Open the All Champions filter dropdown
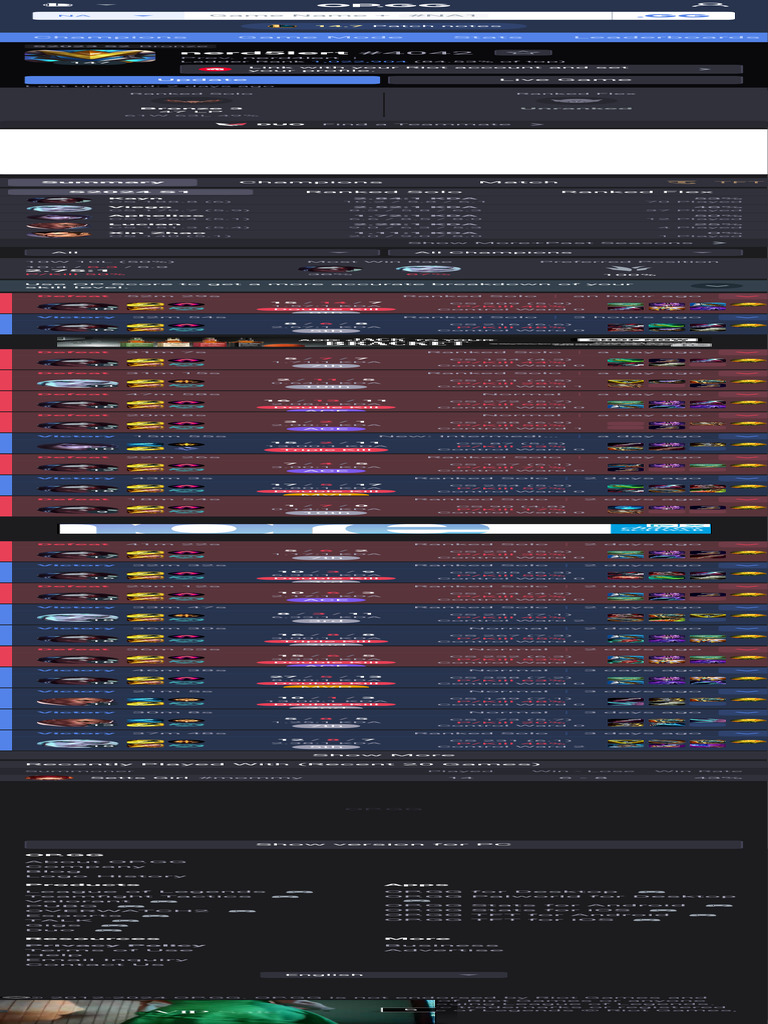The image size is (768, 1024). coord(565,252)
